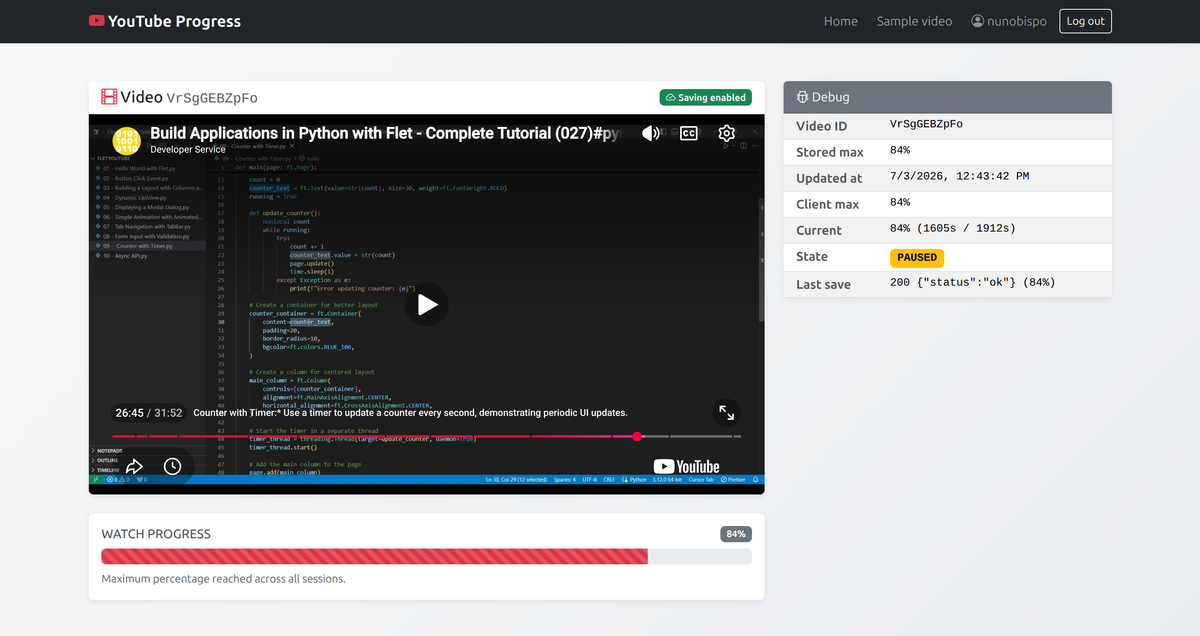Open the Developer Service channel avatar

coord(126,140)
